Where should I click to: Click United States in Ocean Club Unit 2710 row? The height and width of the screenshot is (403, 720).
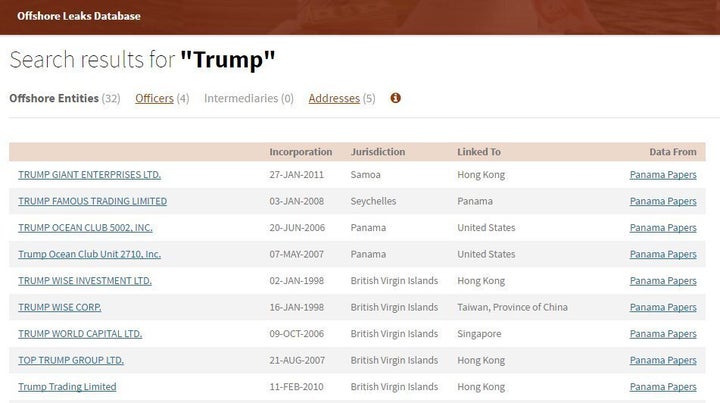click(x=486, y=254)
